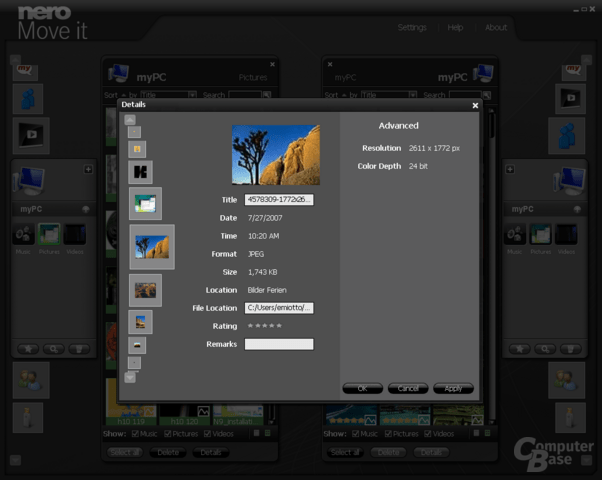Viewport: 602px width, 480px height.
Task: Click Cancel in the Details dialog
Action: point(408,388)
